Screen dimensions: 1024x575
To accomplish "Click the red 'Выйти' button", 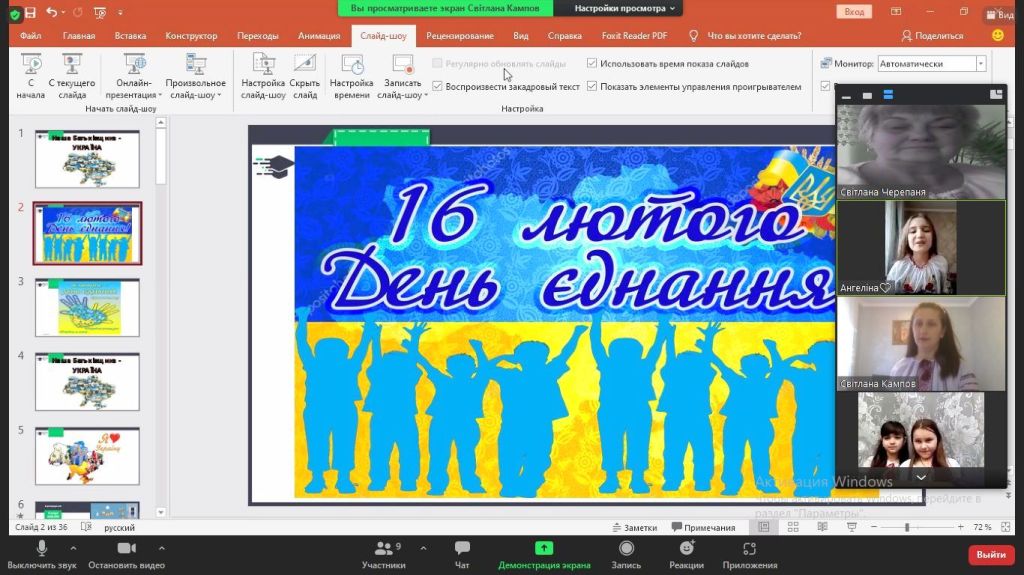I will [x=990, y=554].
